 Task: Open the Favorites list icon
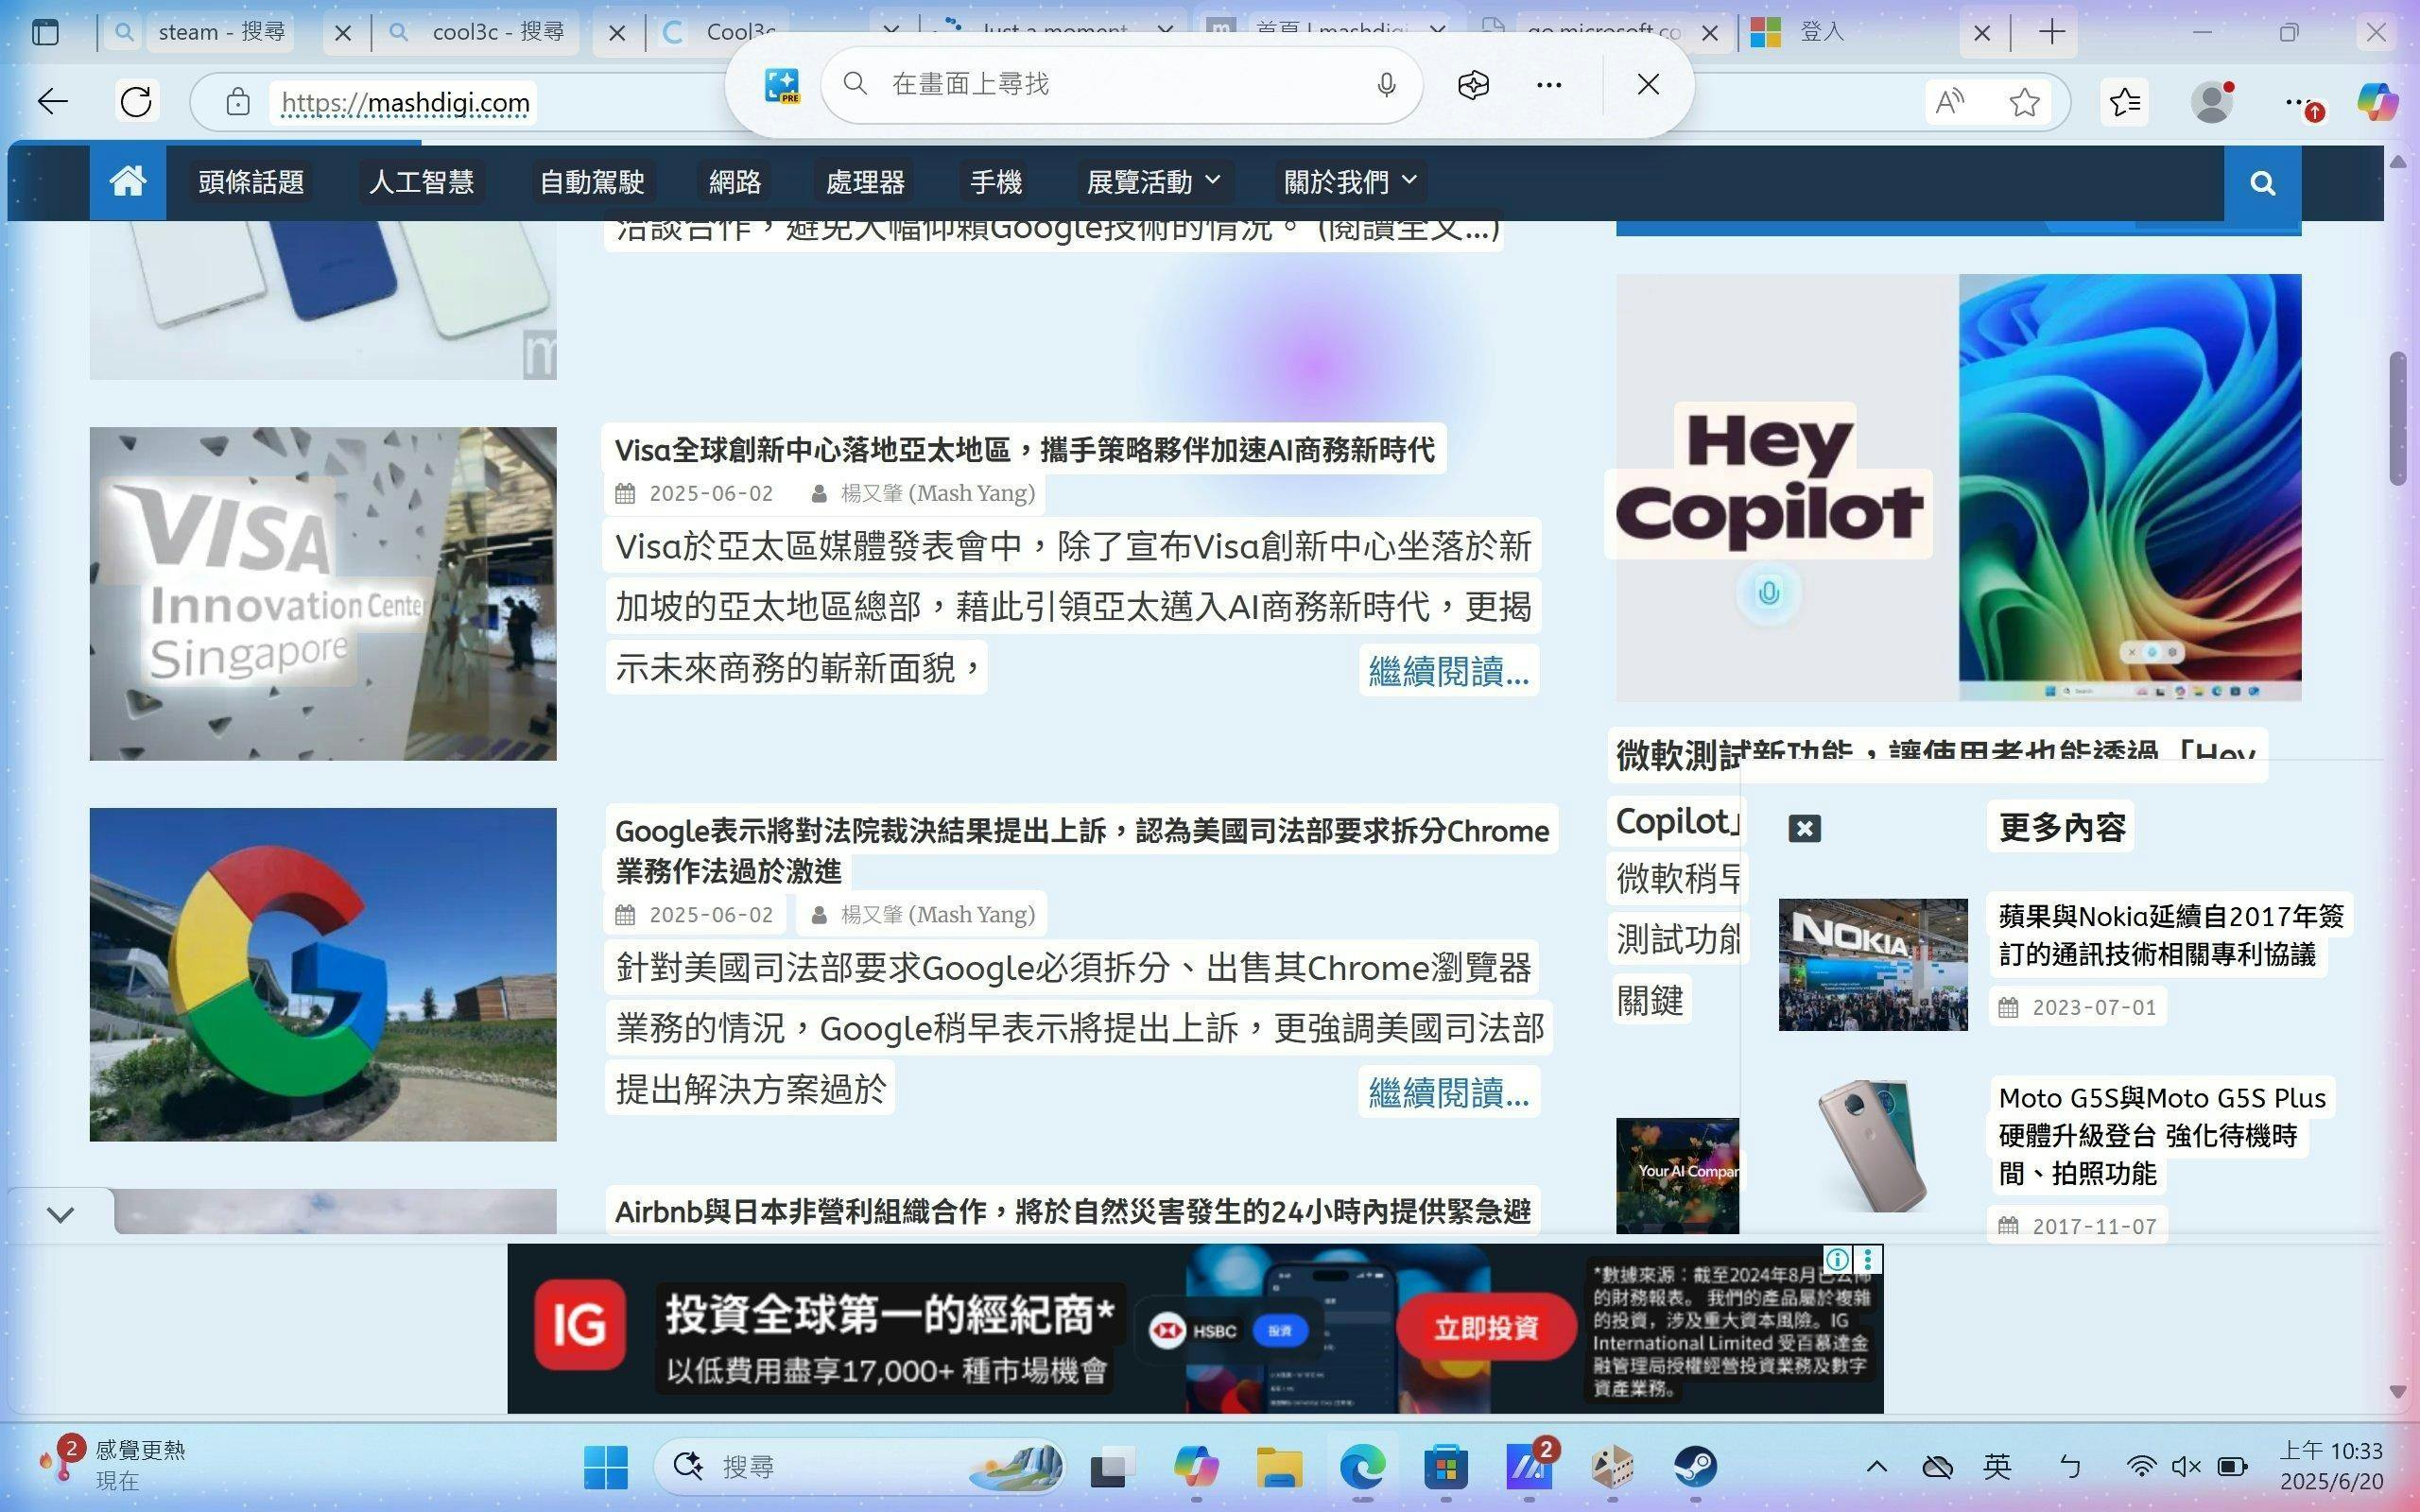pyautogui.click(x=2124, y=101)
